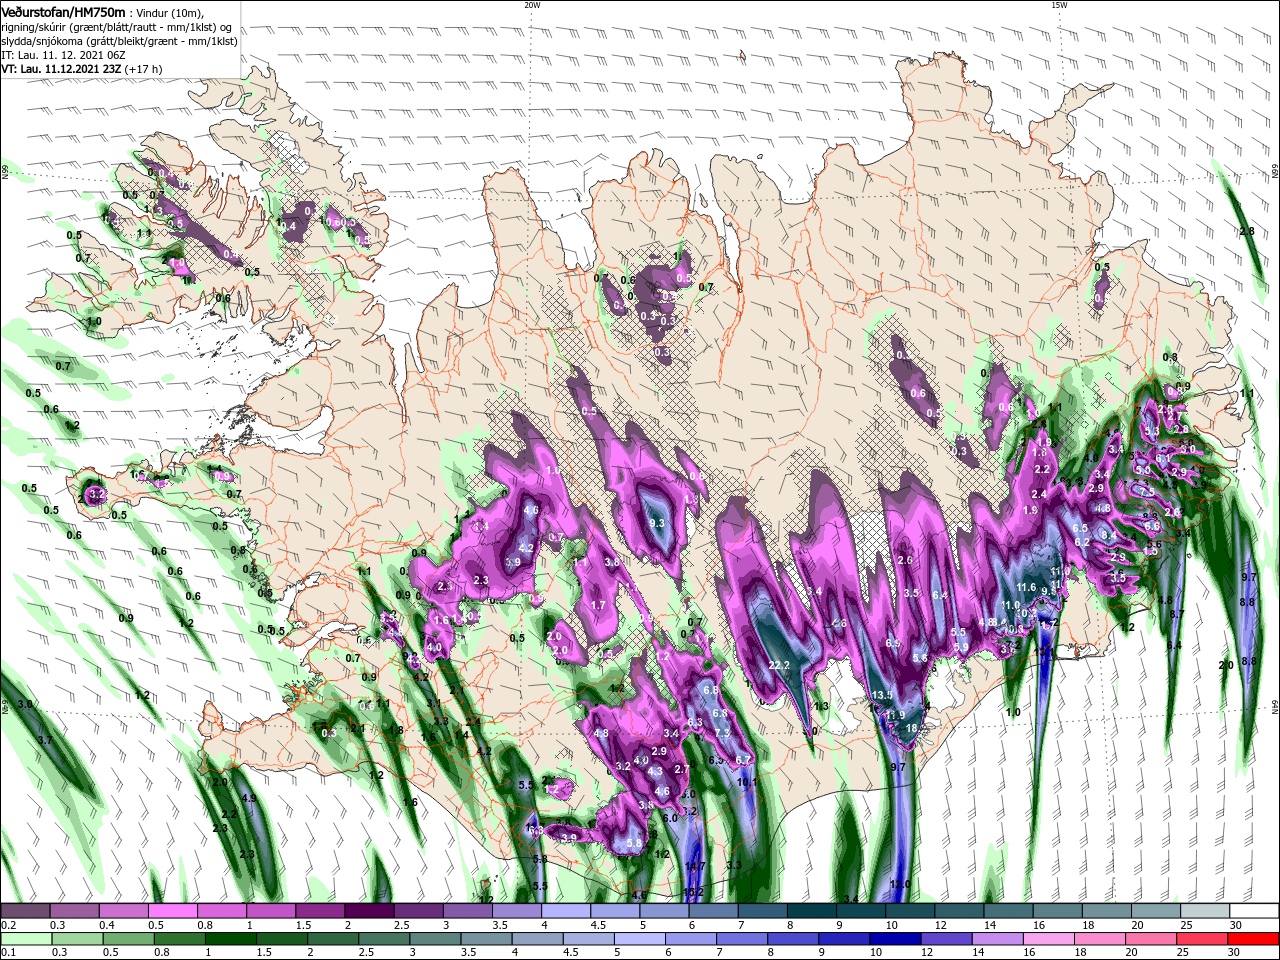Click the 10.1 precipitation value on the map
This screenshot has height=960, width=1280.
[x=748, y=784]
